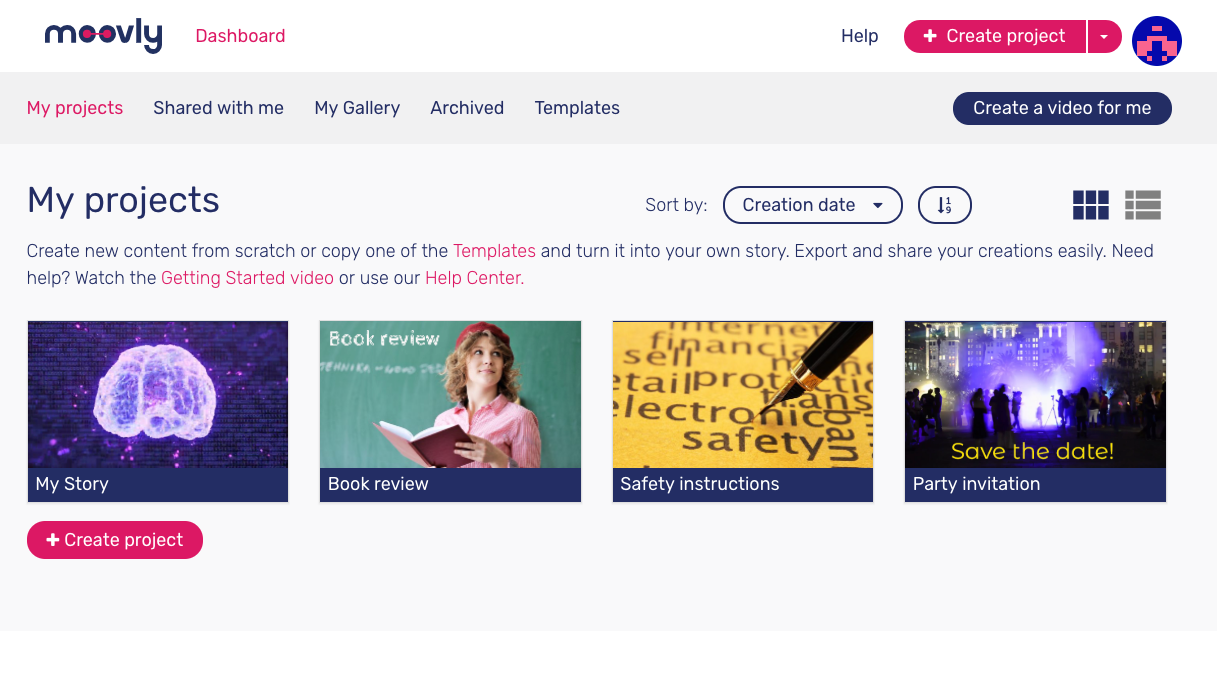The height and width of the screenshot is (673, 1217).
Task: Select the Templates tab
Action: (577, 108)
